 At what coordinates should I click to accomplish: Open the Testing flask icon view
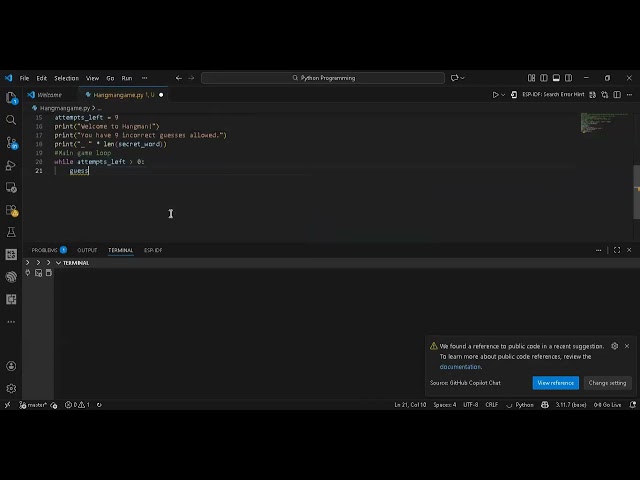pyautogui.click(x=11, y=232)
